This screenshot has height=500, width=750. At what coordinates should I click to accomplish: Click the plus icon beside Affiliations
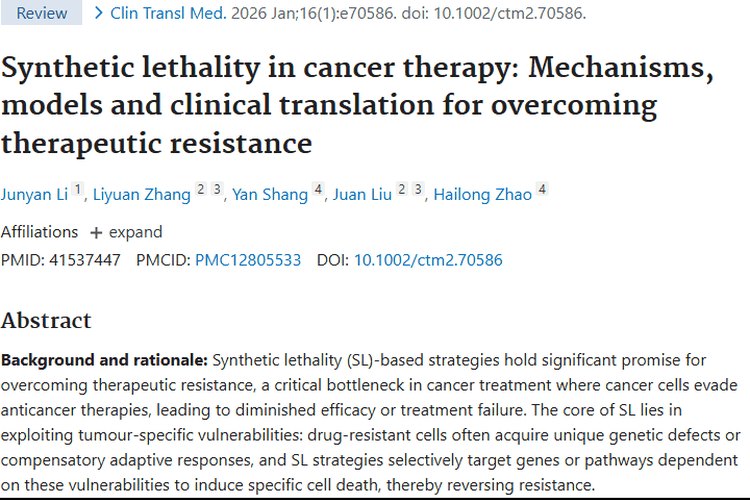96,232
